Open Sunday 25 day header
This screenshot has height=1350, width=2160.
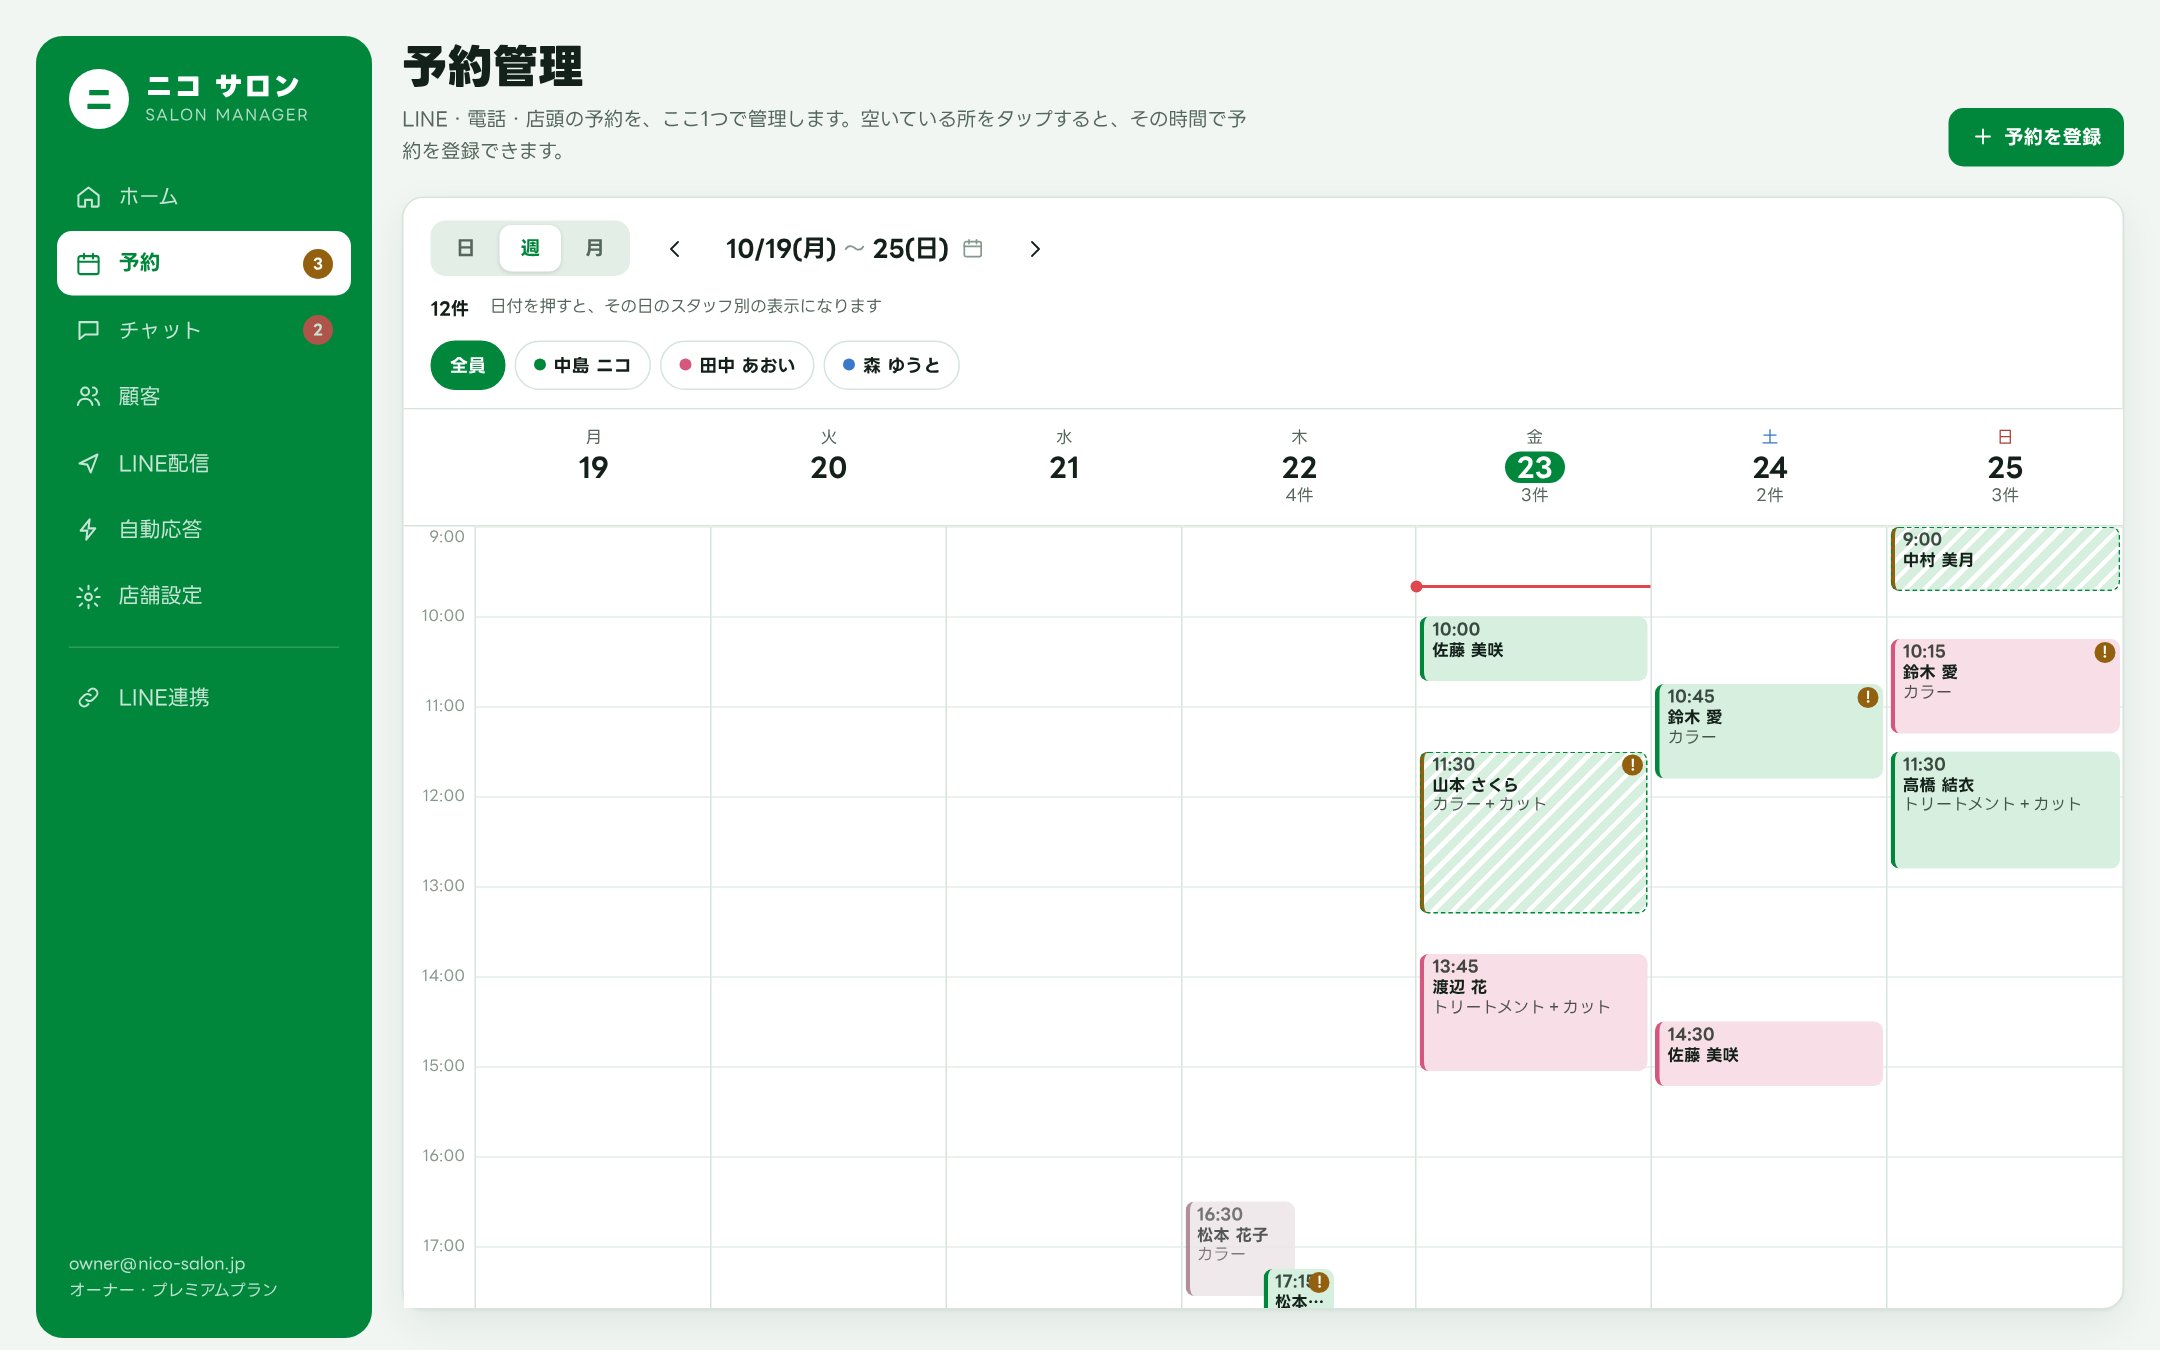tap(2005, 466)
